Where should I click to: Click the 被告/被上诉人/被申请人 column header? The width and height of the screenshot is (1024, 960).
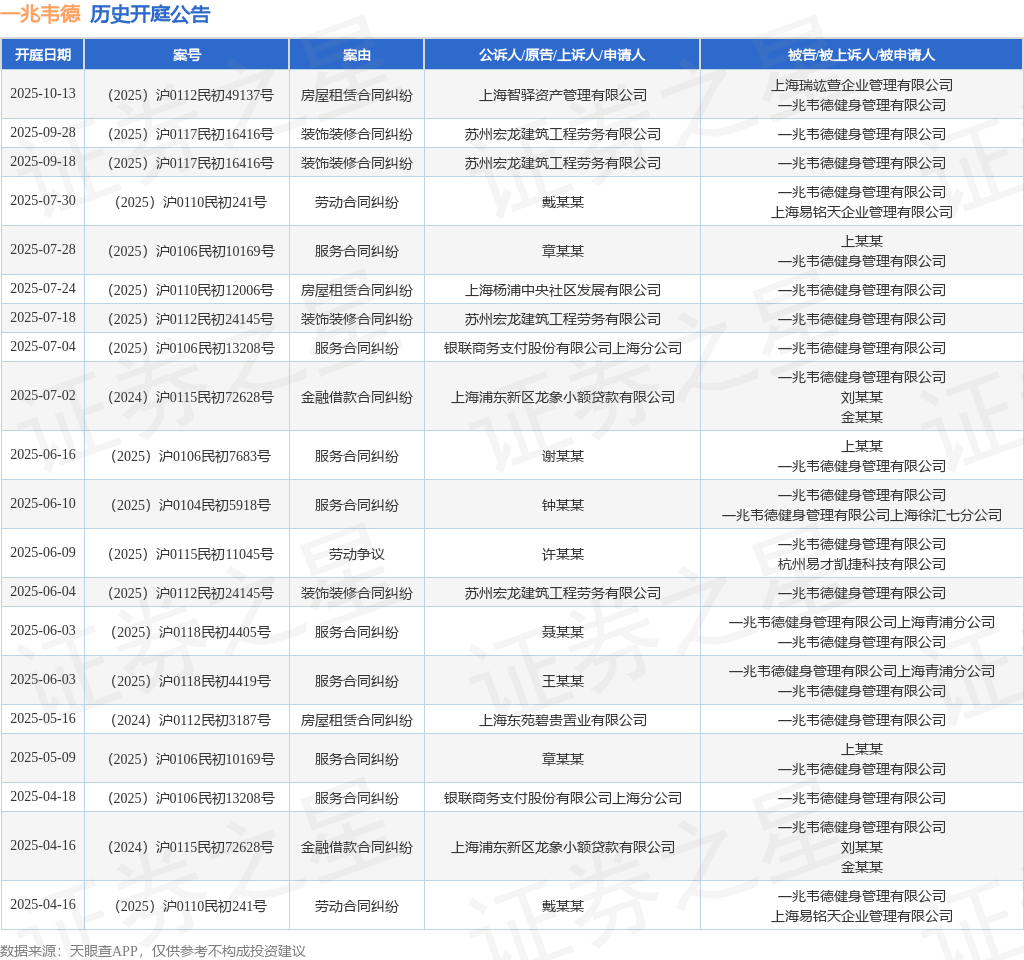click(861, 55)
